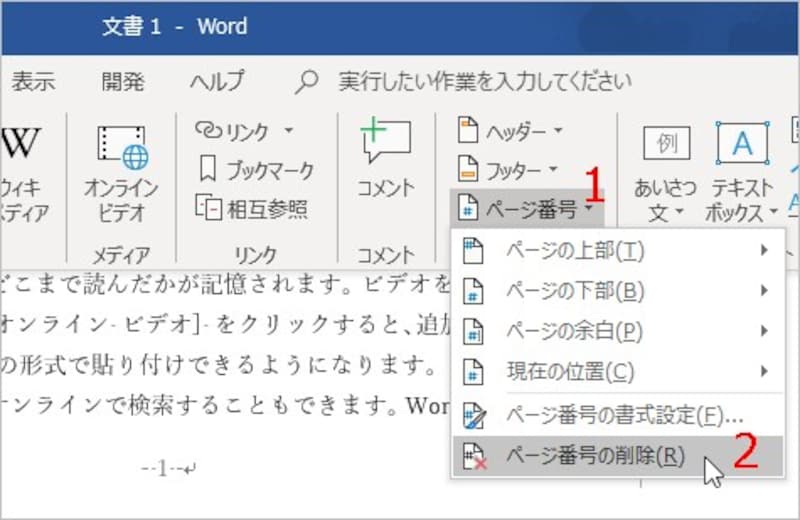Open the 相互参照 cross-reference tool
The width and height of the screenshot is (800, 520).
click(x=252, y=208)
